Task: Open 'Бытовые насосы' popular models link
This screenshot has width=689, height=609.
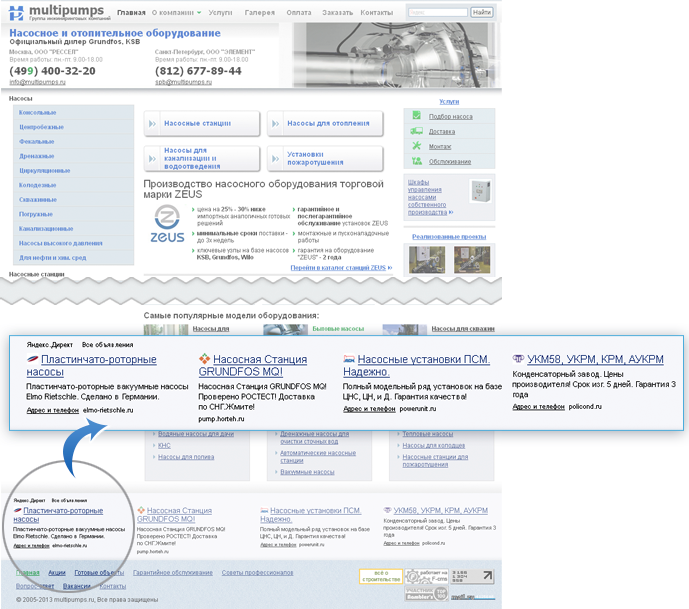Action: pyautogui.click(x=338, y=329)
